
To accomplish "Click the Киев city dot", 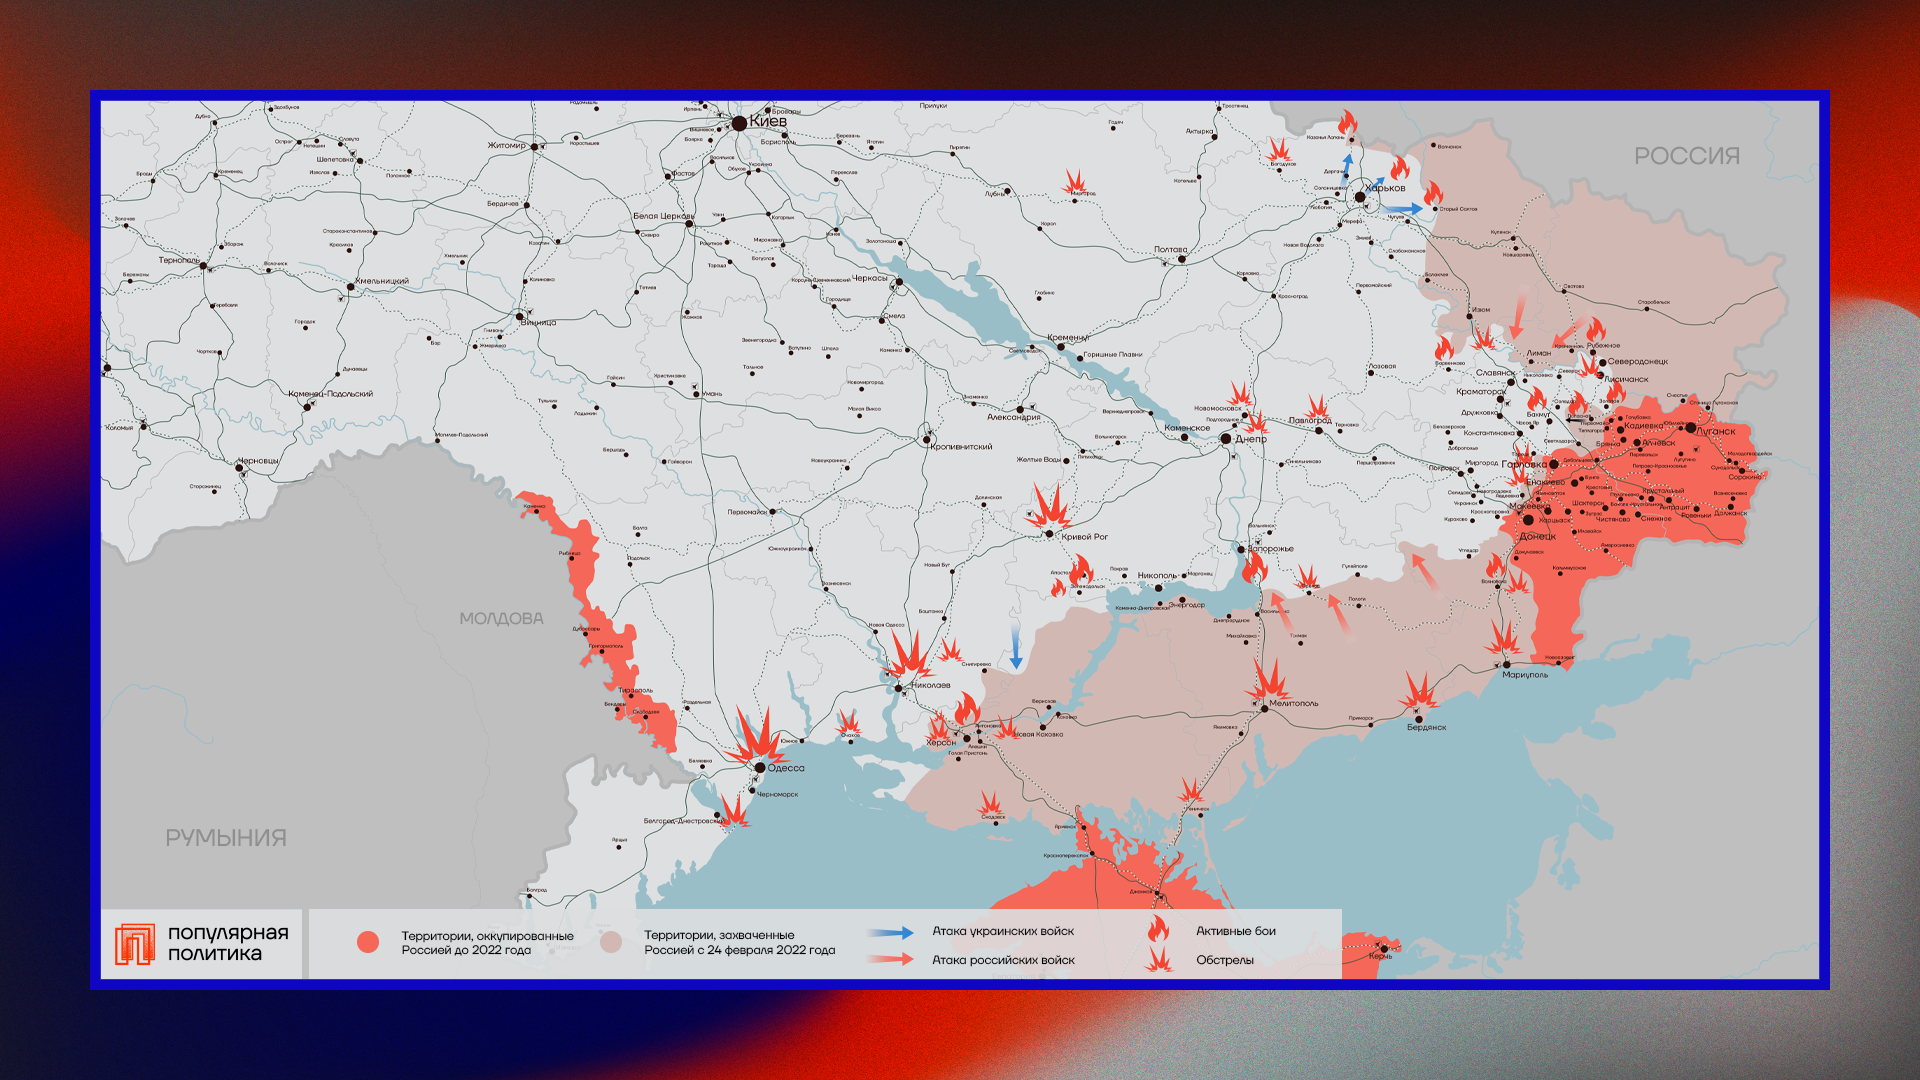I will pos(739,123).
